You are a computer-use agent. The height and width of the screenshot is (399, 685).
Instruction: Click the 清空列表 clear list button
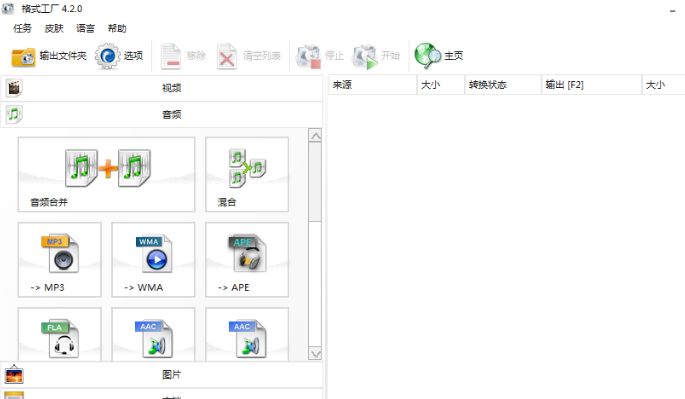click(x=249, y=56)
